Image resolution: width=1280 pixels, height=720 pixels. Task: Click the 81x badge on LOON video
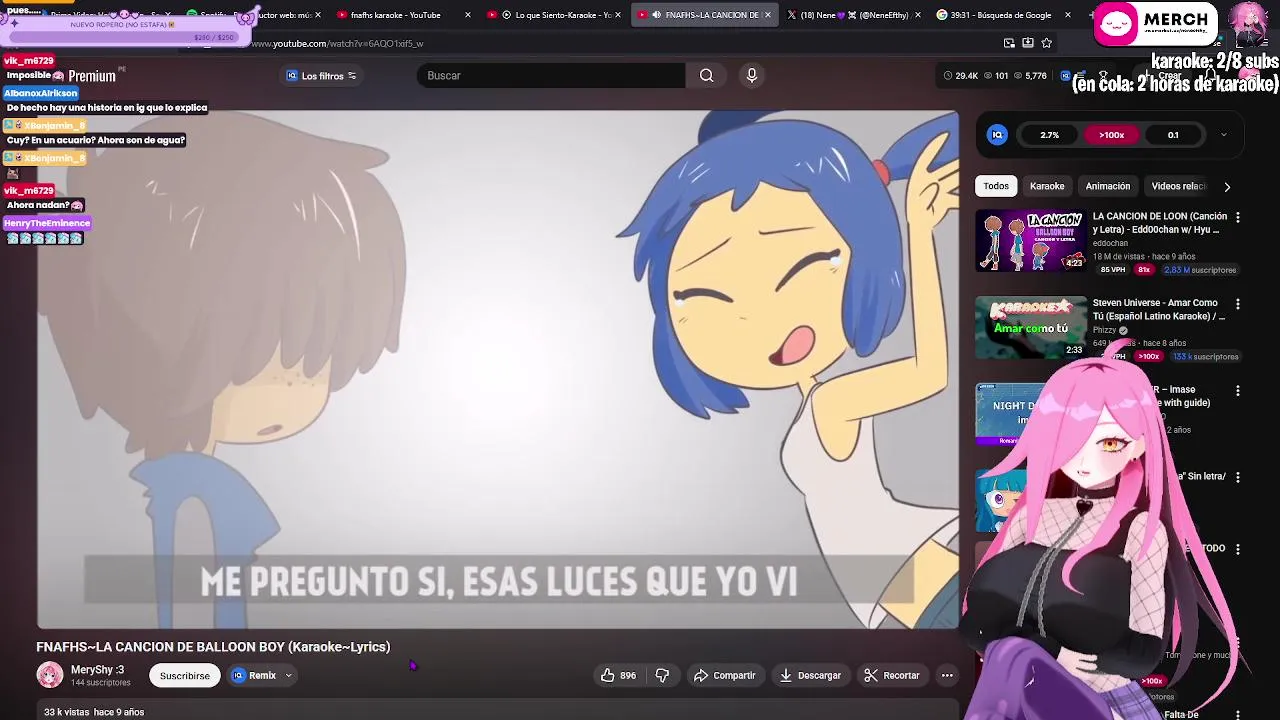tap(1145, 270)
